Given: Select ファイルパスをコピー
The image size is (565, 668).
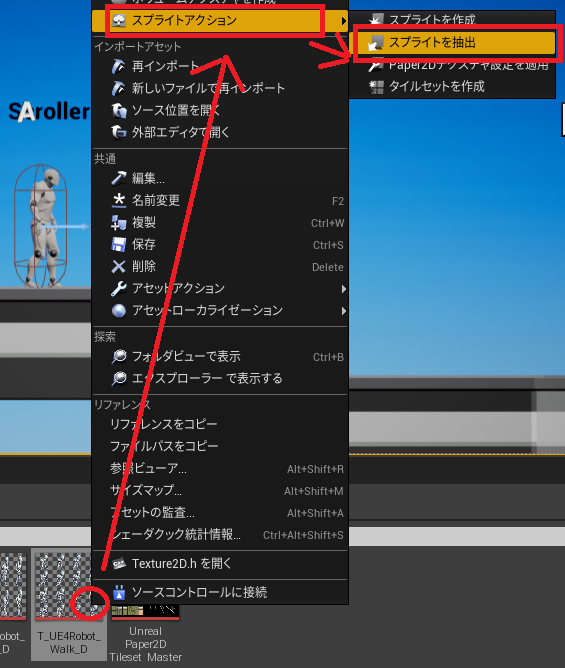Looking at the screenshot, I should [220, 446].
